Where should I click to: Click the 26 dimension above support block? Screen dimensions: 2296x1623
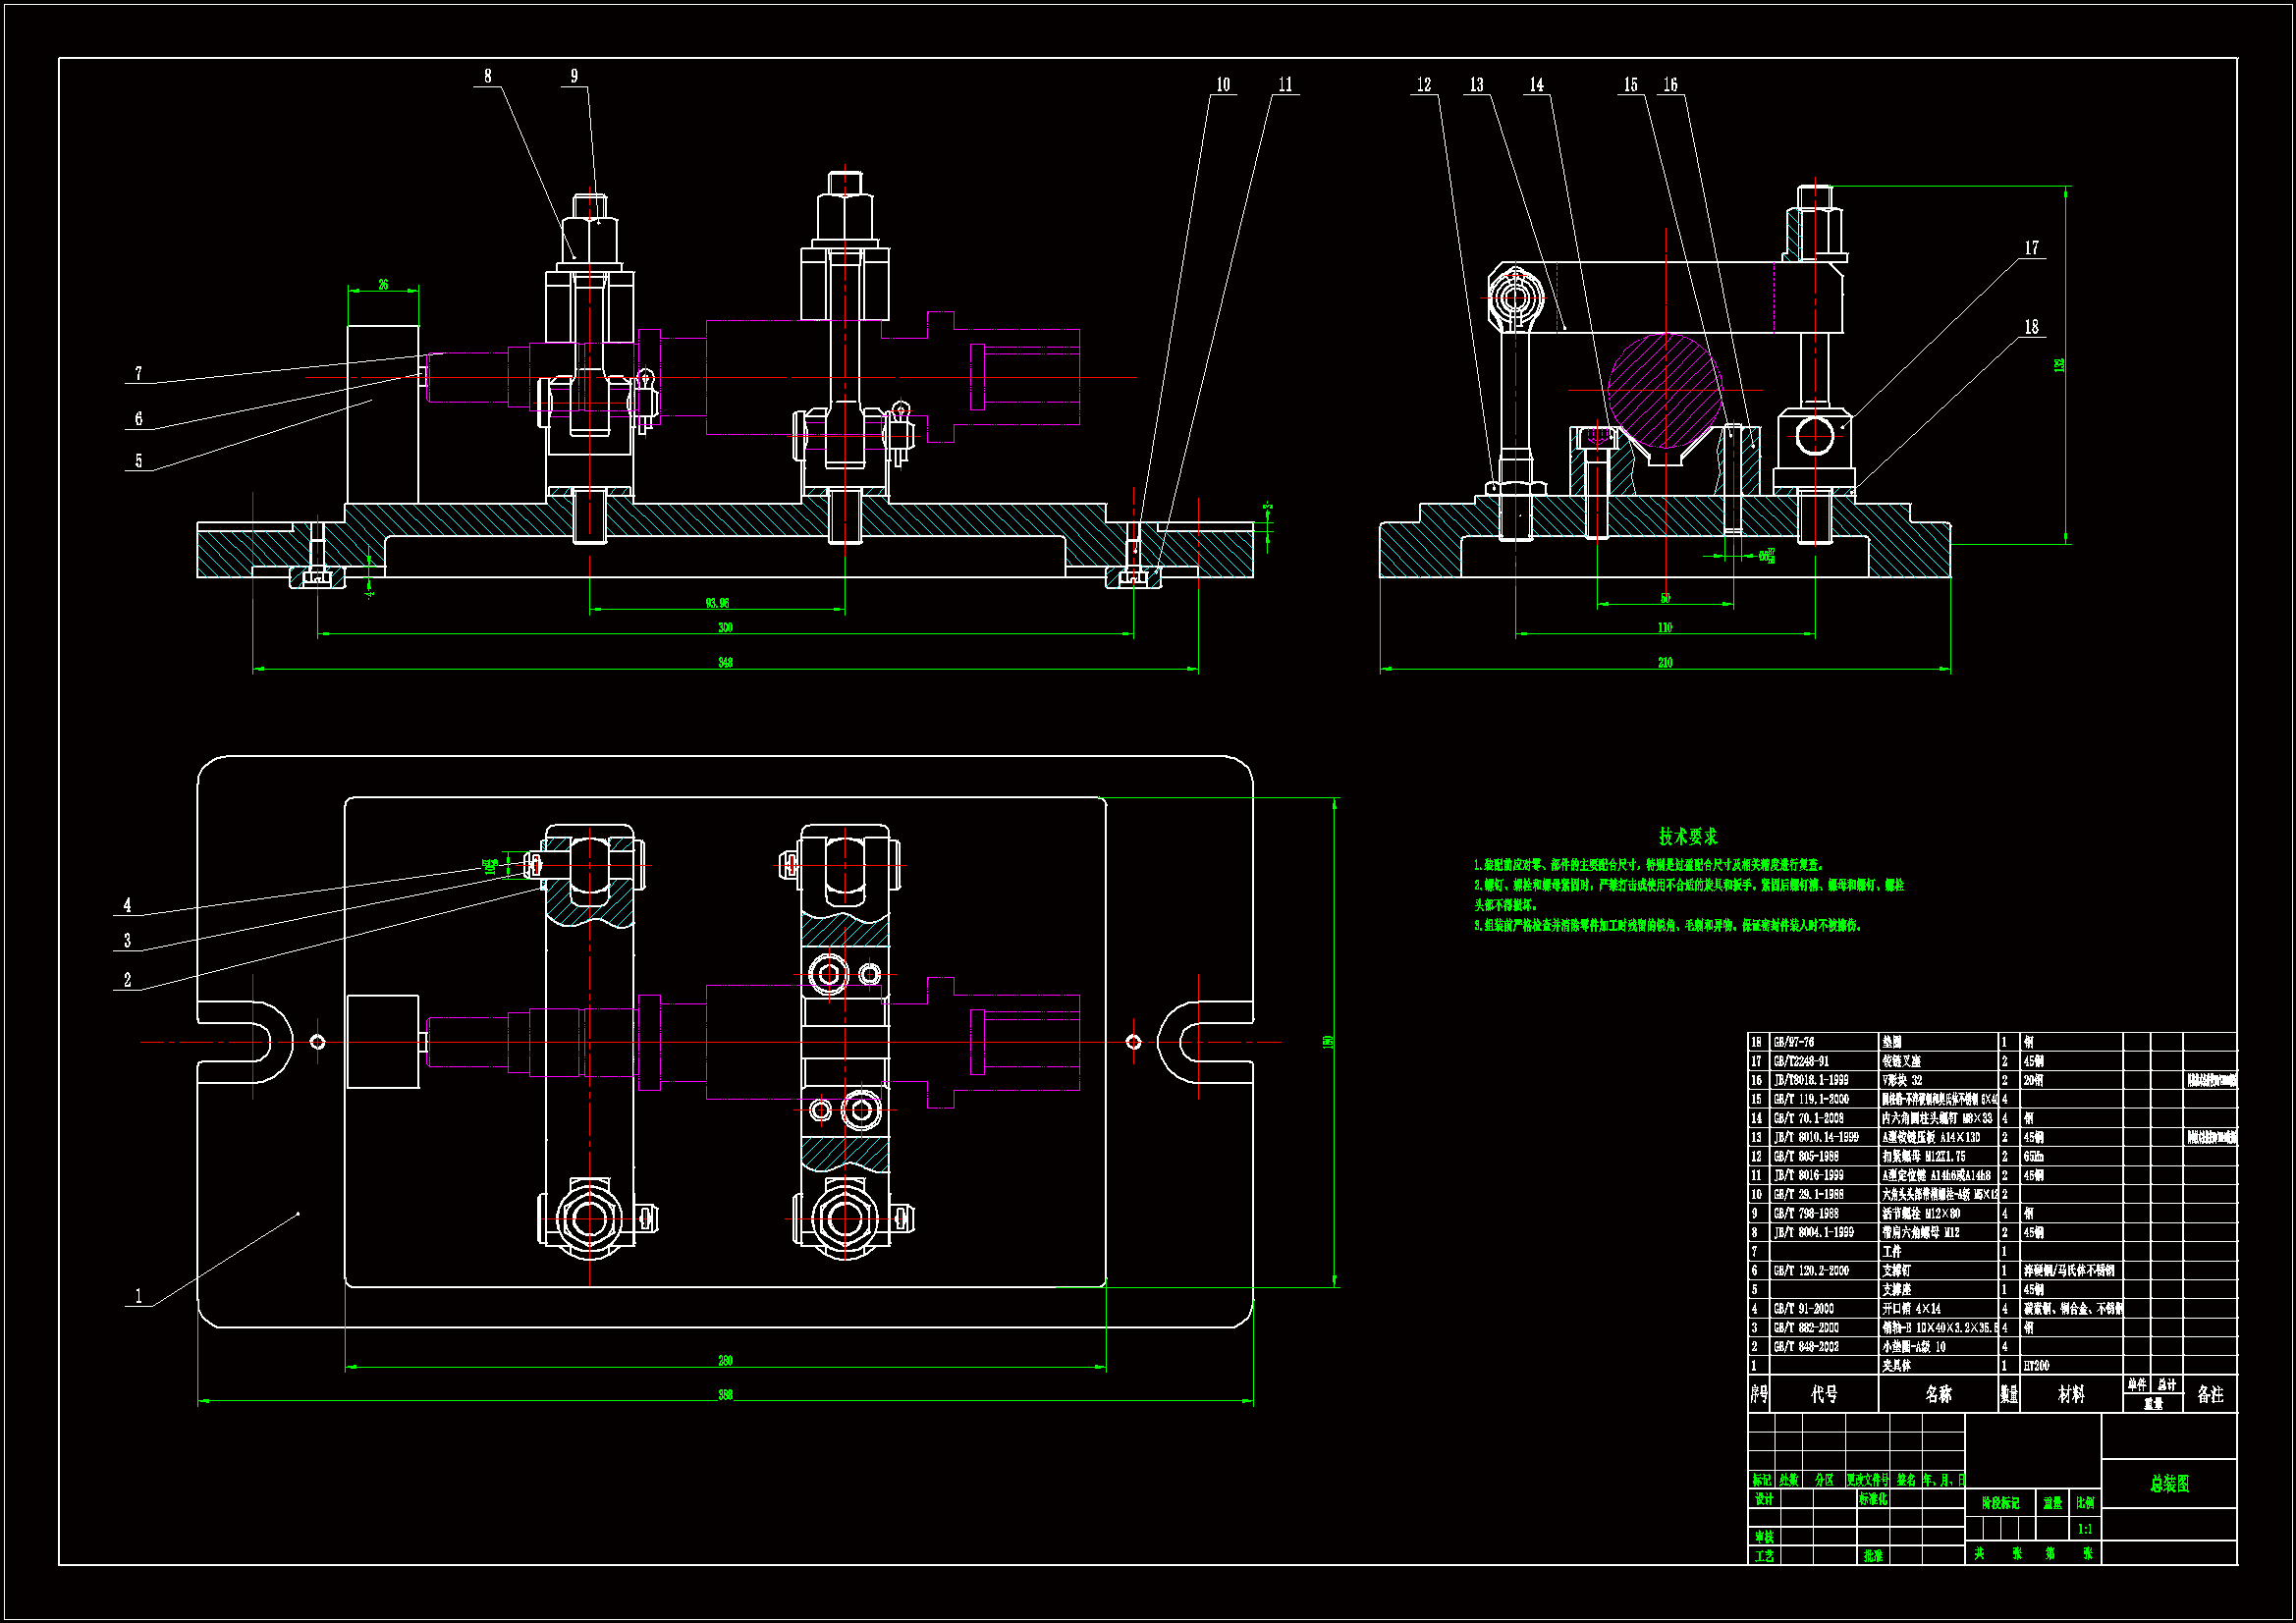coord(383,285)
